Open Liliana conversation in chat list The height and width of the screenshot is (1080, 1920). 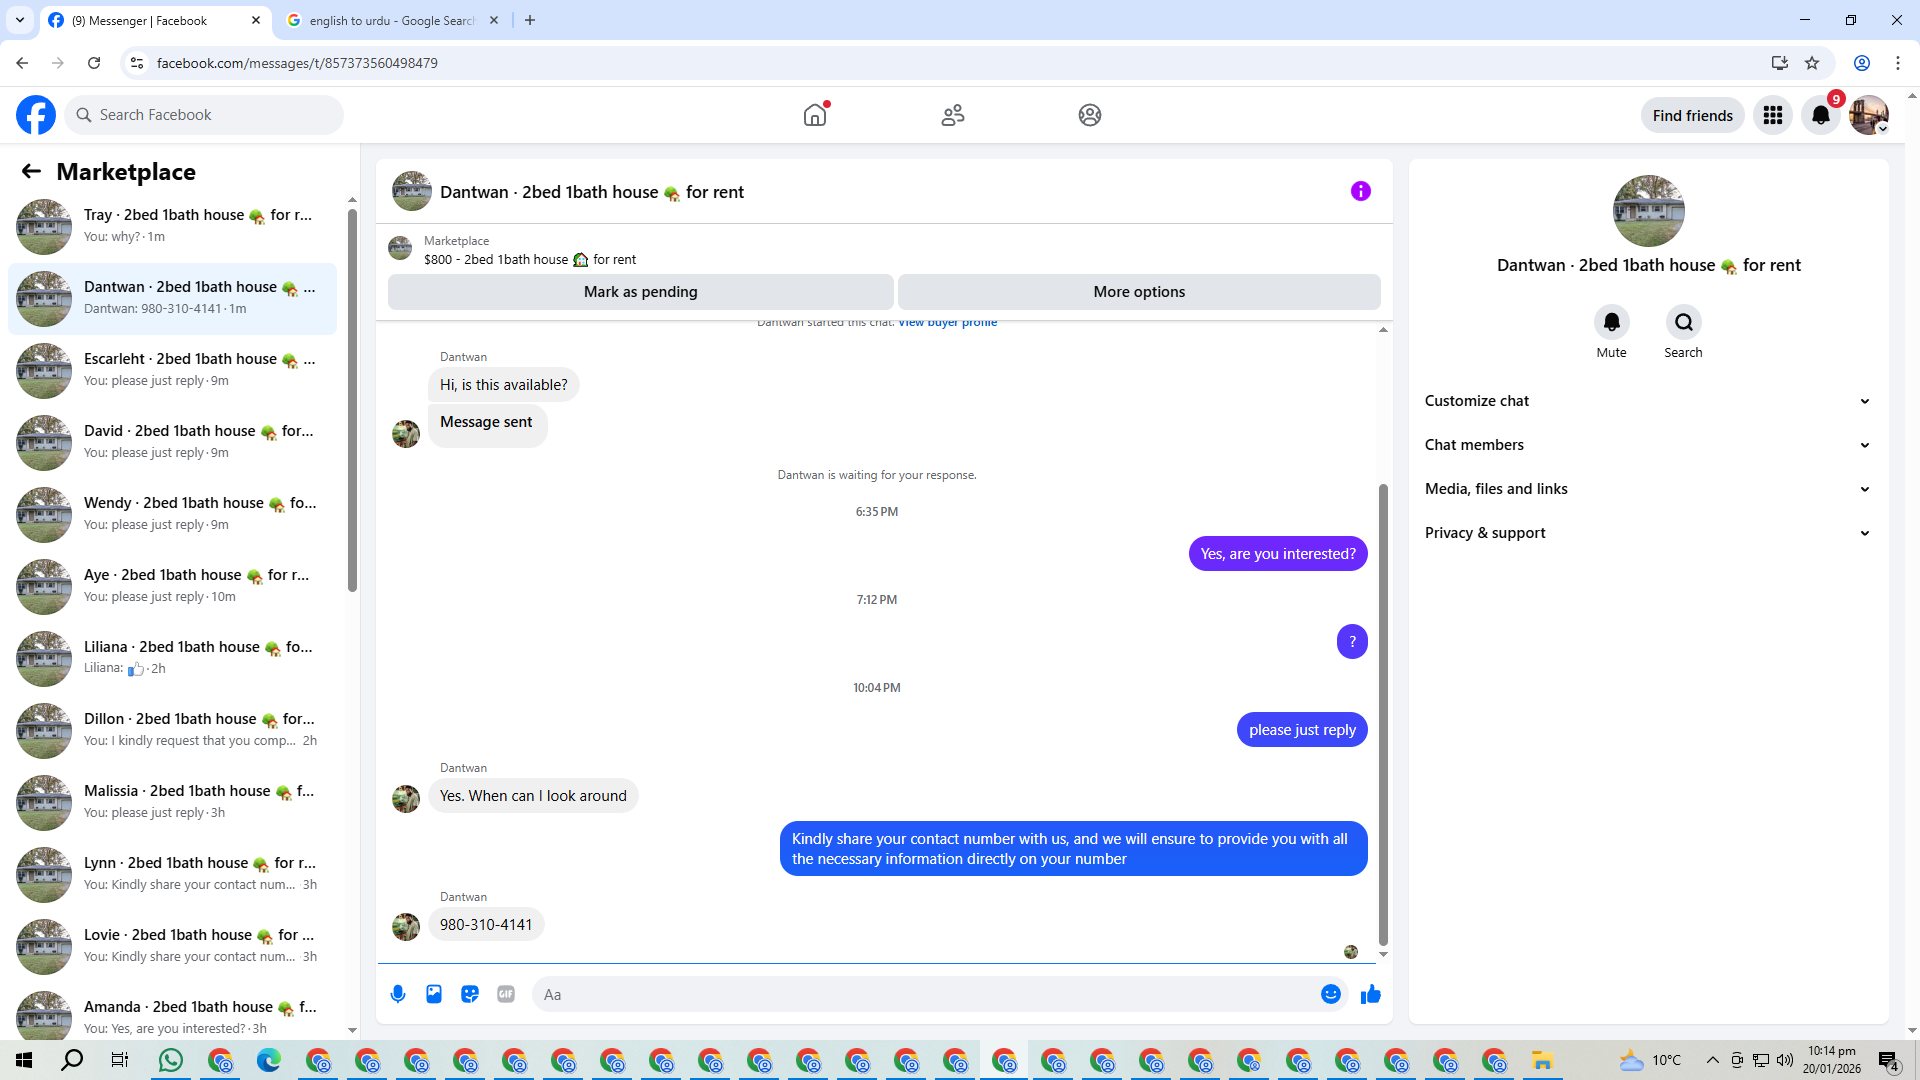pyautogui.click(x=173, y=658)
